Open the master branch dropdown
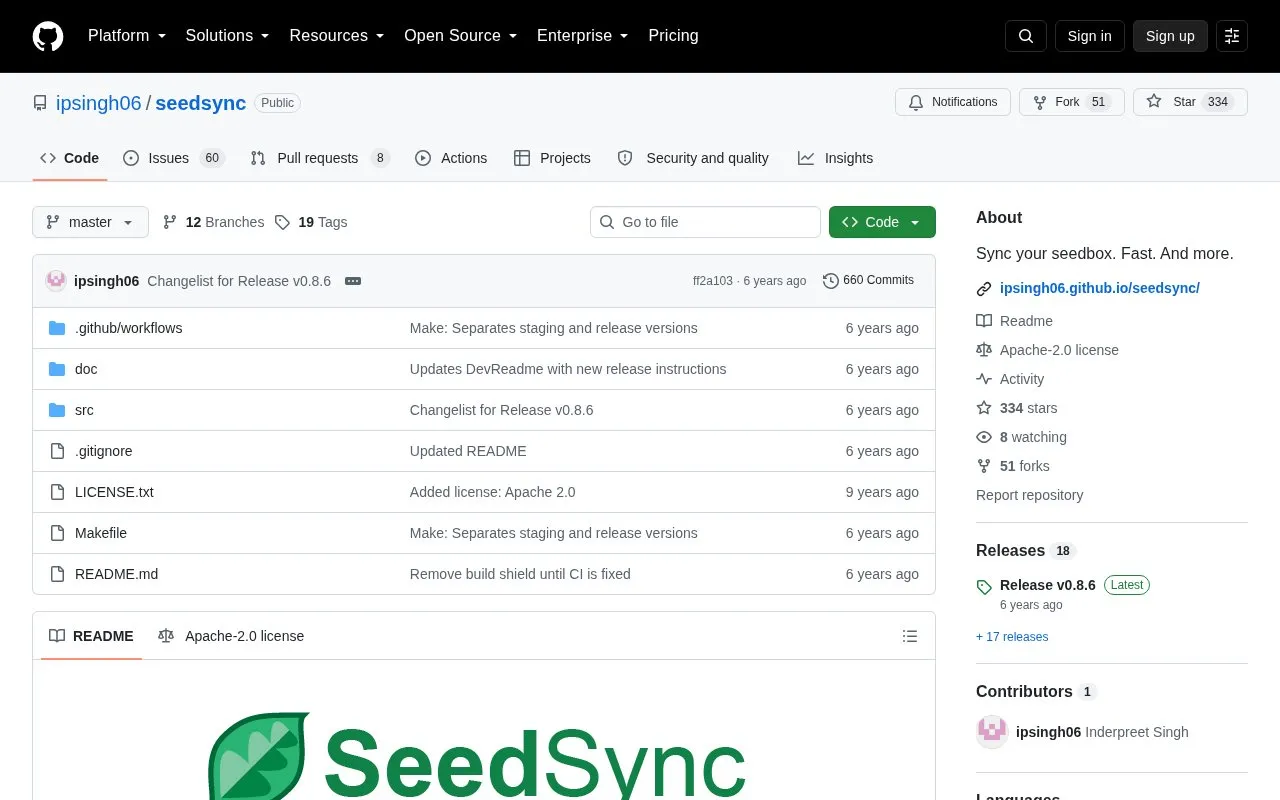This screenshot has width=1280, height=800. tap(90, 222)
